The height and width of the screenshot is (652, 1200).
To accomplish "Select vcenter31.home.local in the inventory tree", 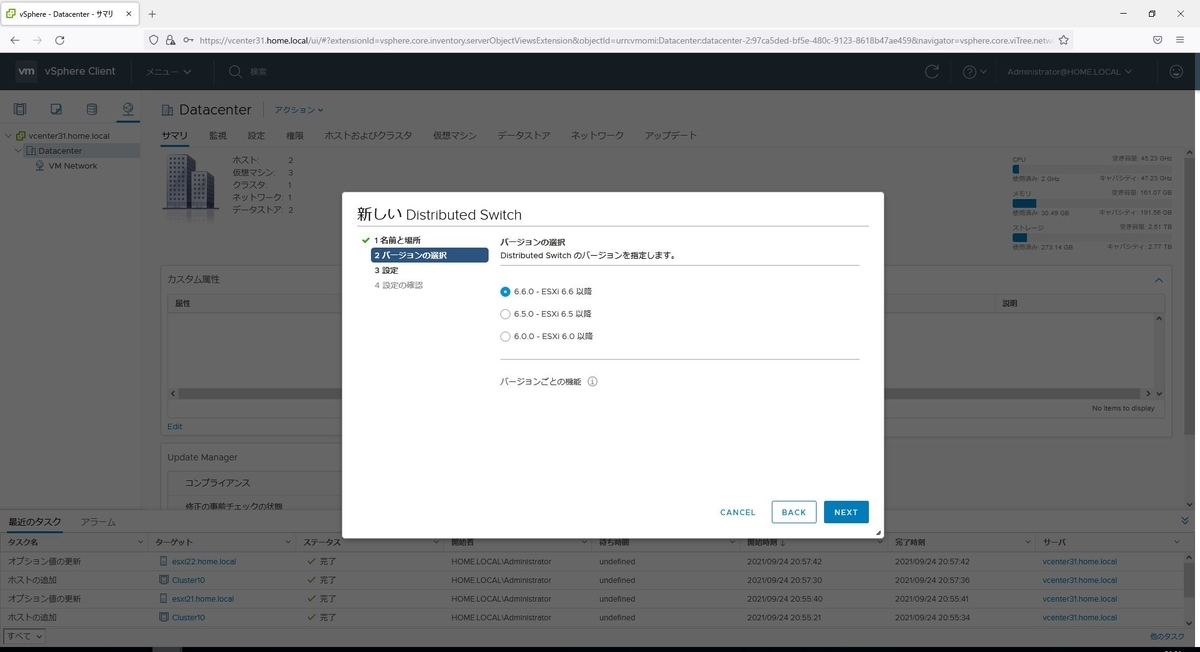I will coord(69,136).
